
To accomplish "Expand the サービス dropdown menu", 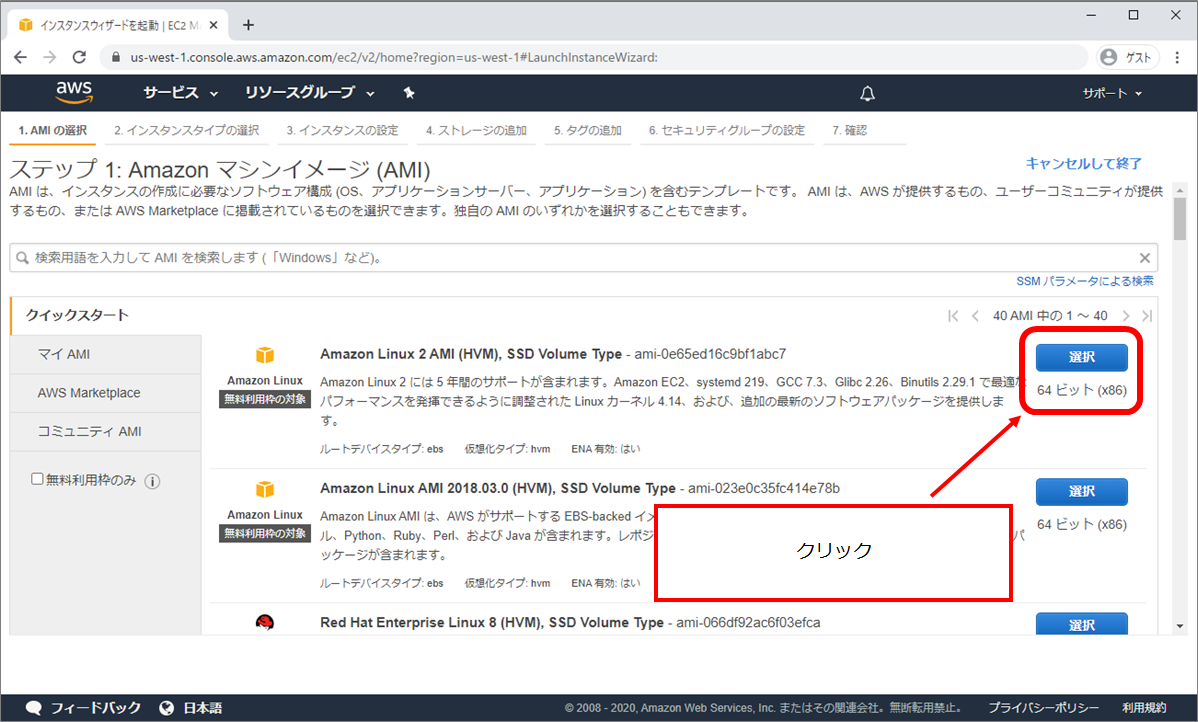I will pyautogui.click(x=180, y=93).
